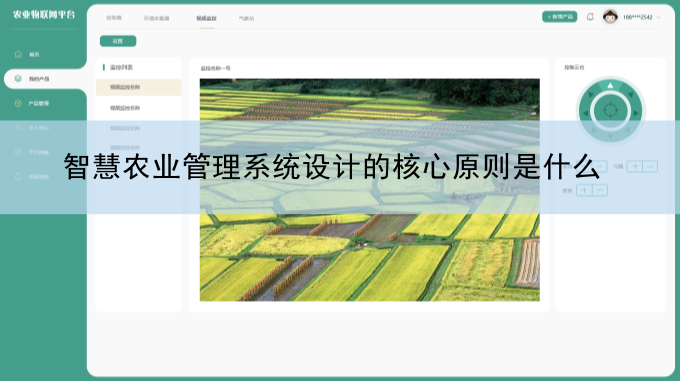Switch to the 视频监控 tab

tap(206, 18)
